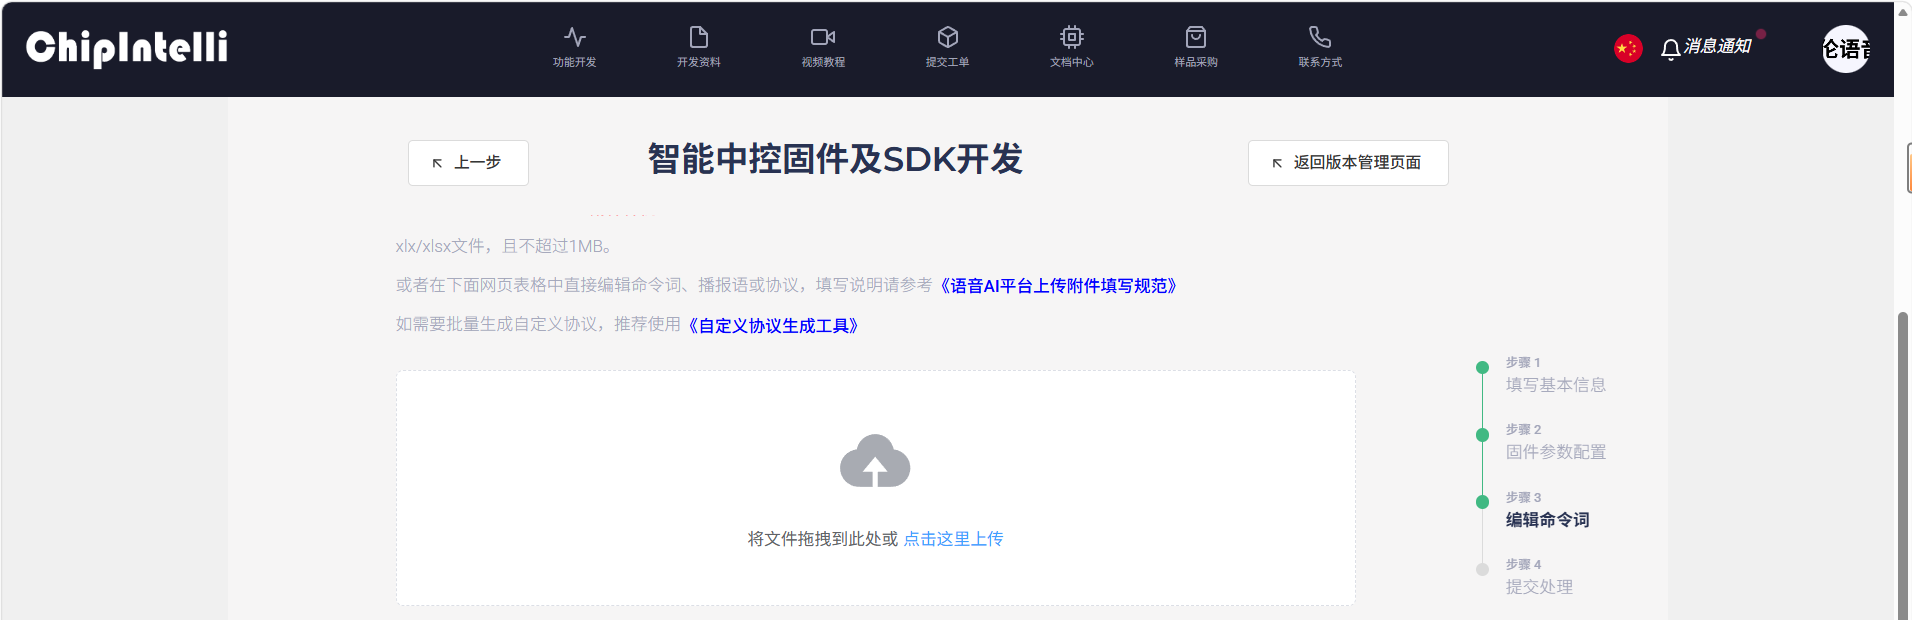Open the 开发资料 document icon
This screenshot has height=620, width=1912.
(698, 38)
